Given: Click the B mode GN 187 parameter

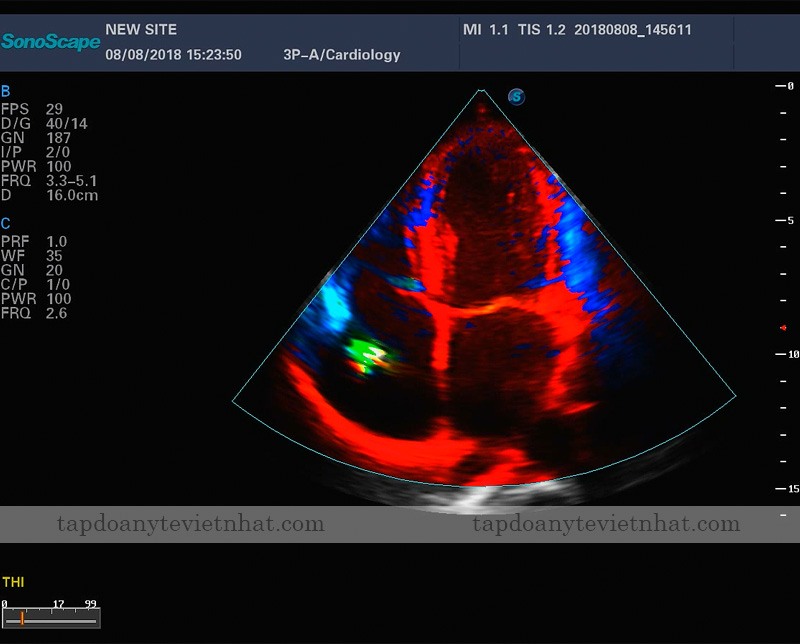Looking at the screenshot, I should [36, 138].
